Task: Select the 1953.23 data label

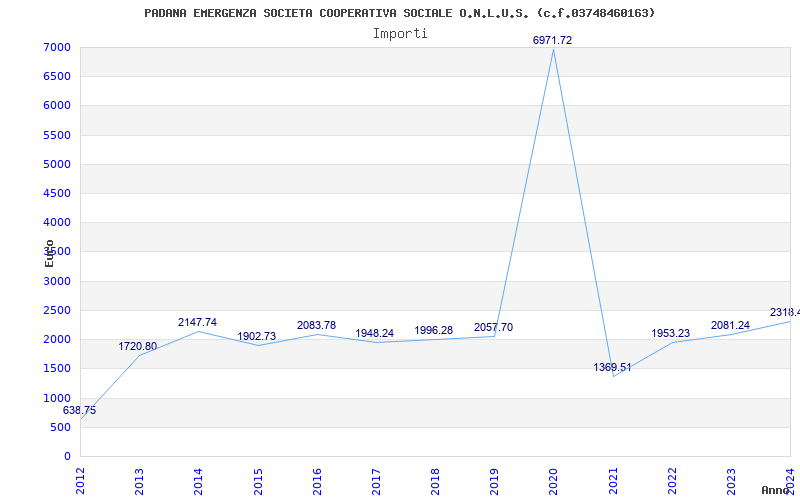Action: point(671,334)
